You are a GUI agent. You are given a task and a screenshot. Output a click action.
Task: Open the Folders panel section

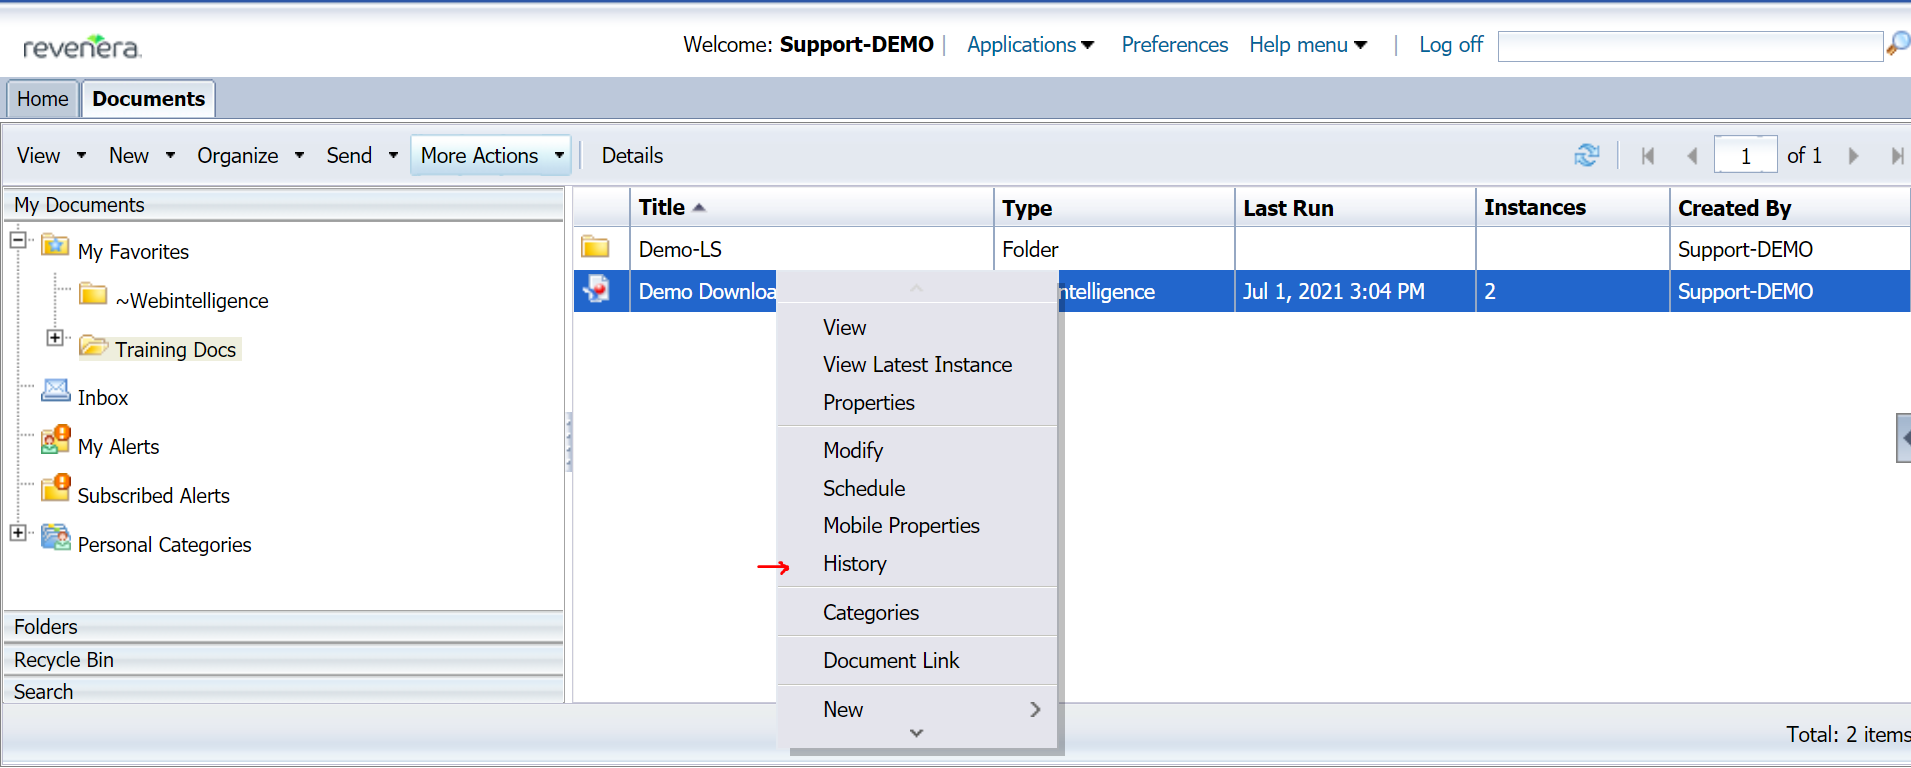click(x=284, y=627)
